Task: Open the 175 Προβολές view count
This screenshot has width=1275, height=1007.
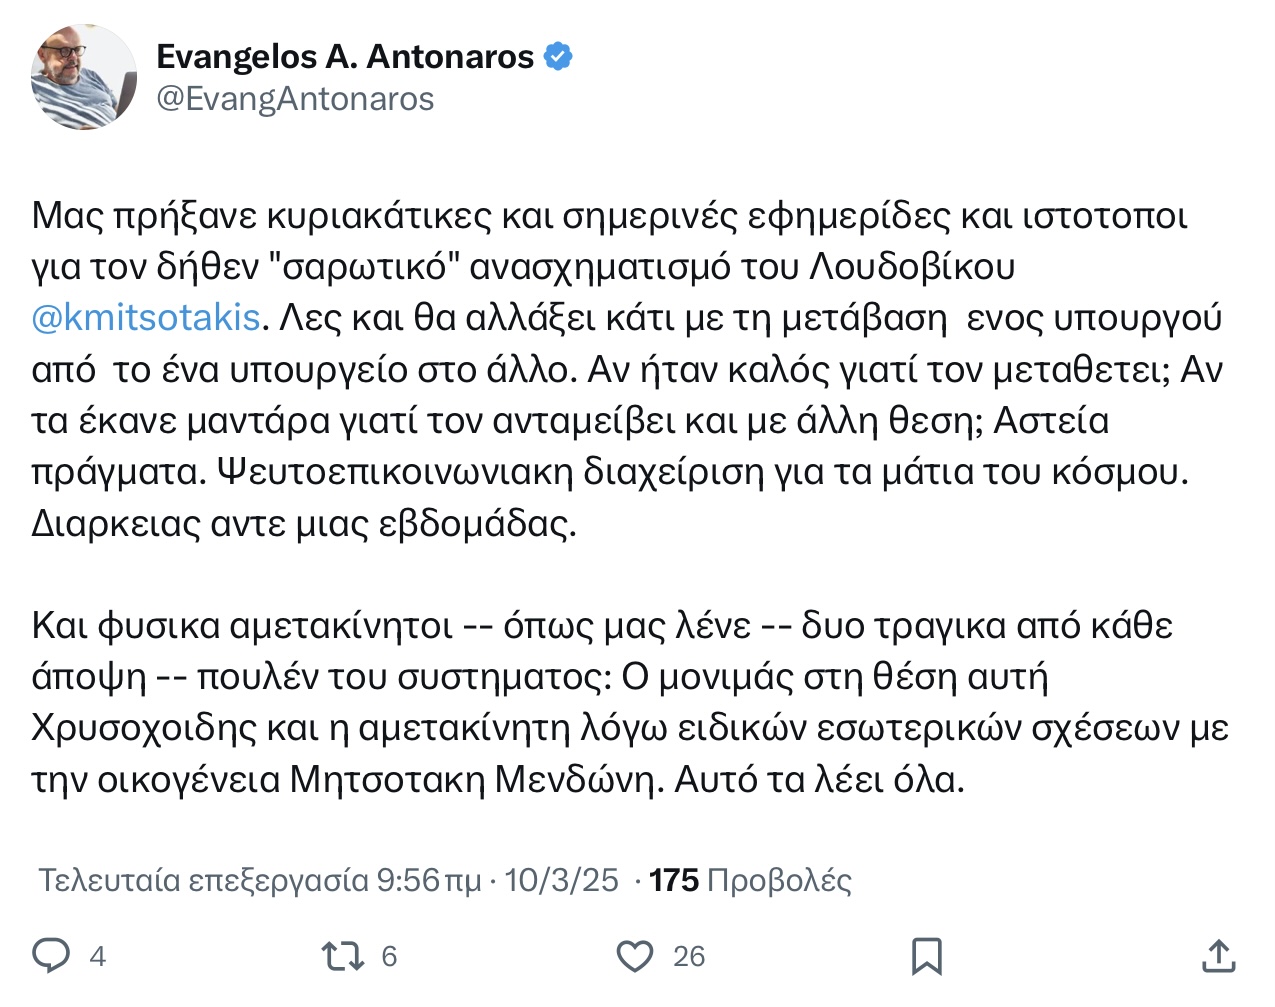Action: 750,880
